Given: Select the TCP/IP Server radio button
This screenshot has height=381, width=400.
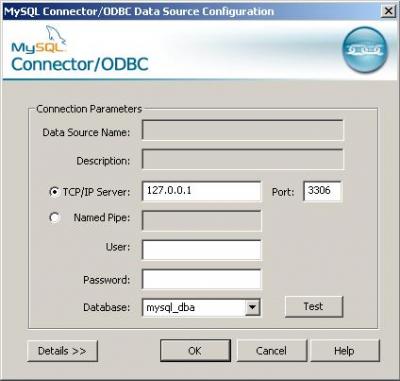Looking at the screenshot, I should pyautogui.click(x=54, y=192).
